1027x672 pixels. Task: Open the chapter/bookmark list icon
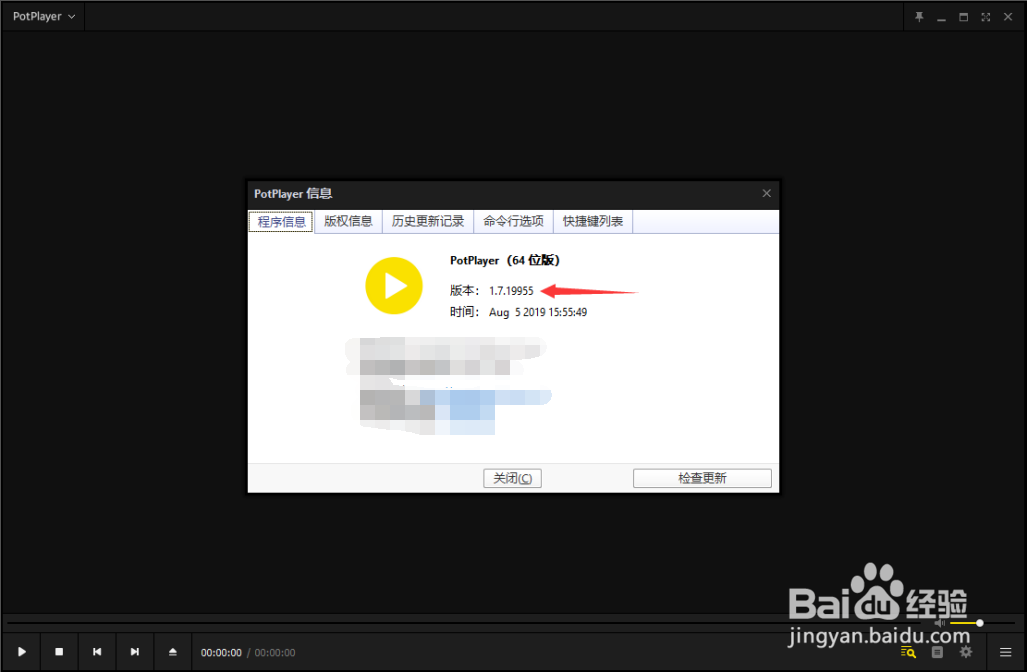pos(937,652)
